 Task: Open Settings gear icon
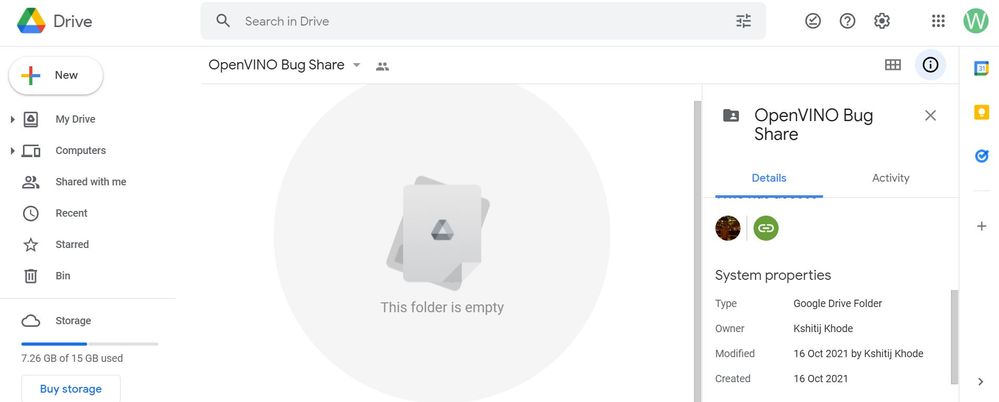[881, 21]
